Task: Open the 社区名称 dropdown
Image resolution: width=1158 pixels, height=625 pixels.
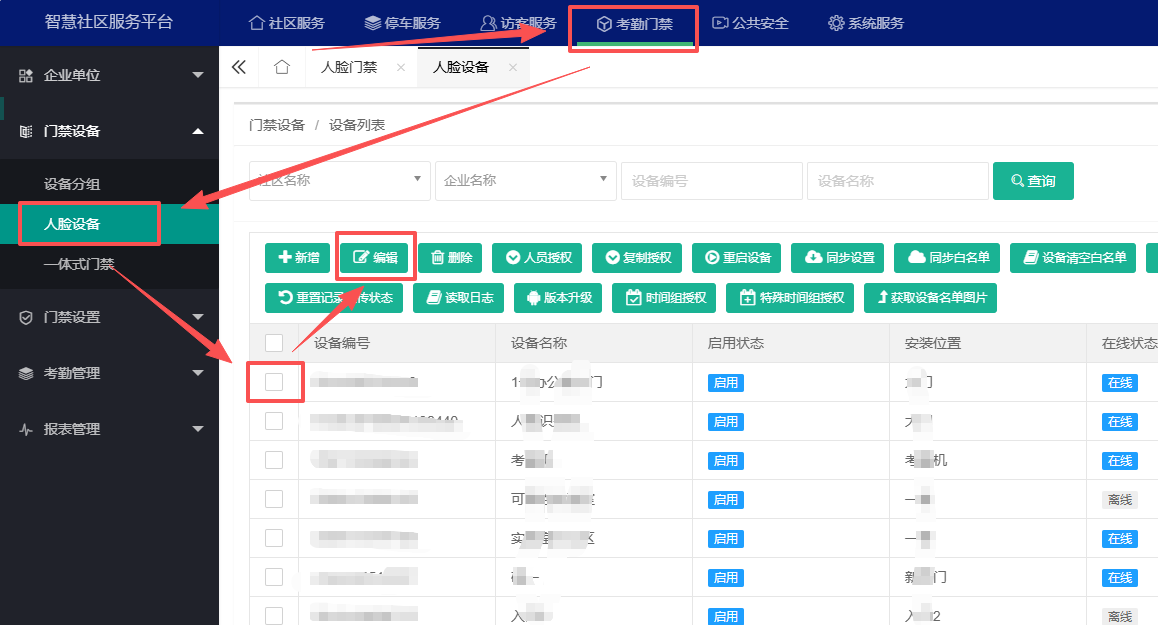Action: point(340,181)
